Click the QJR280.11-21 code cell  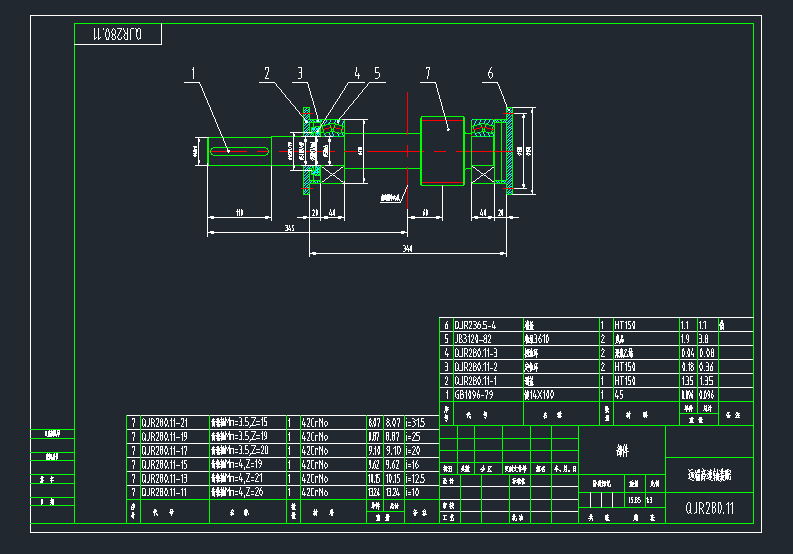pyautogui.click(x=174, y=422)
